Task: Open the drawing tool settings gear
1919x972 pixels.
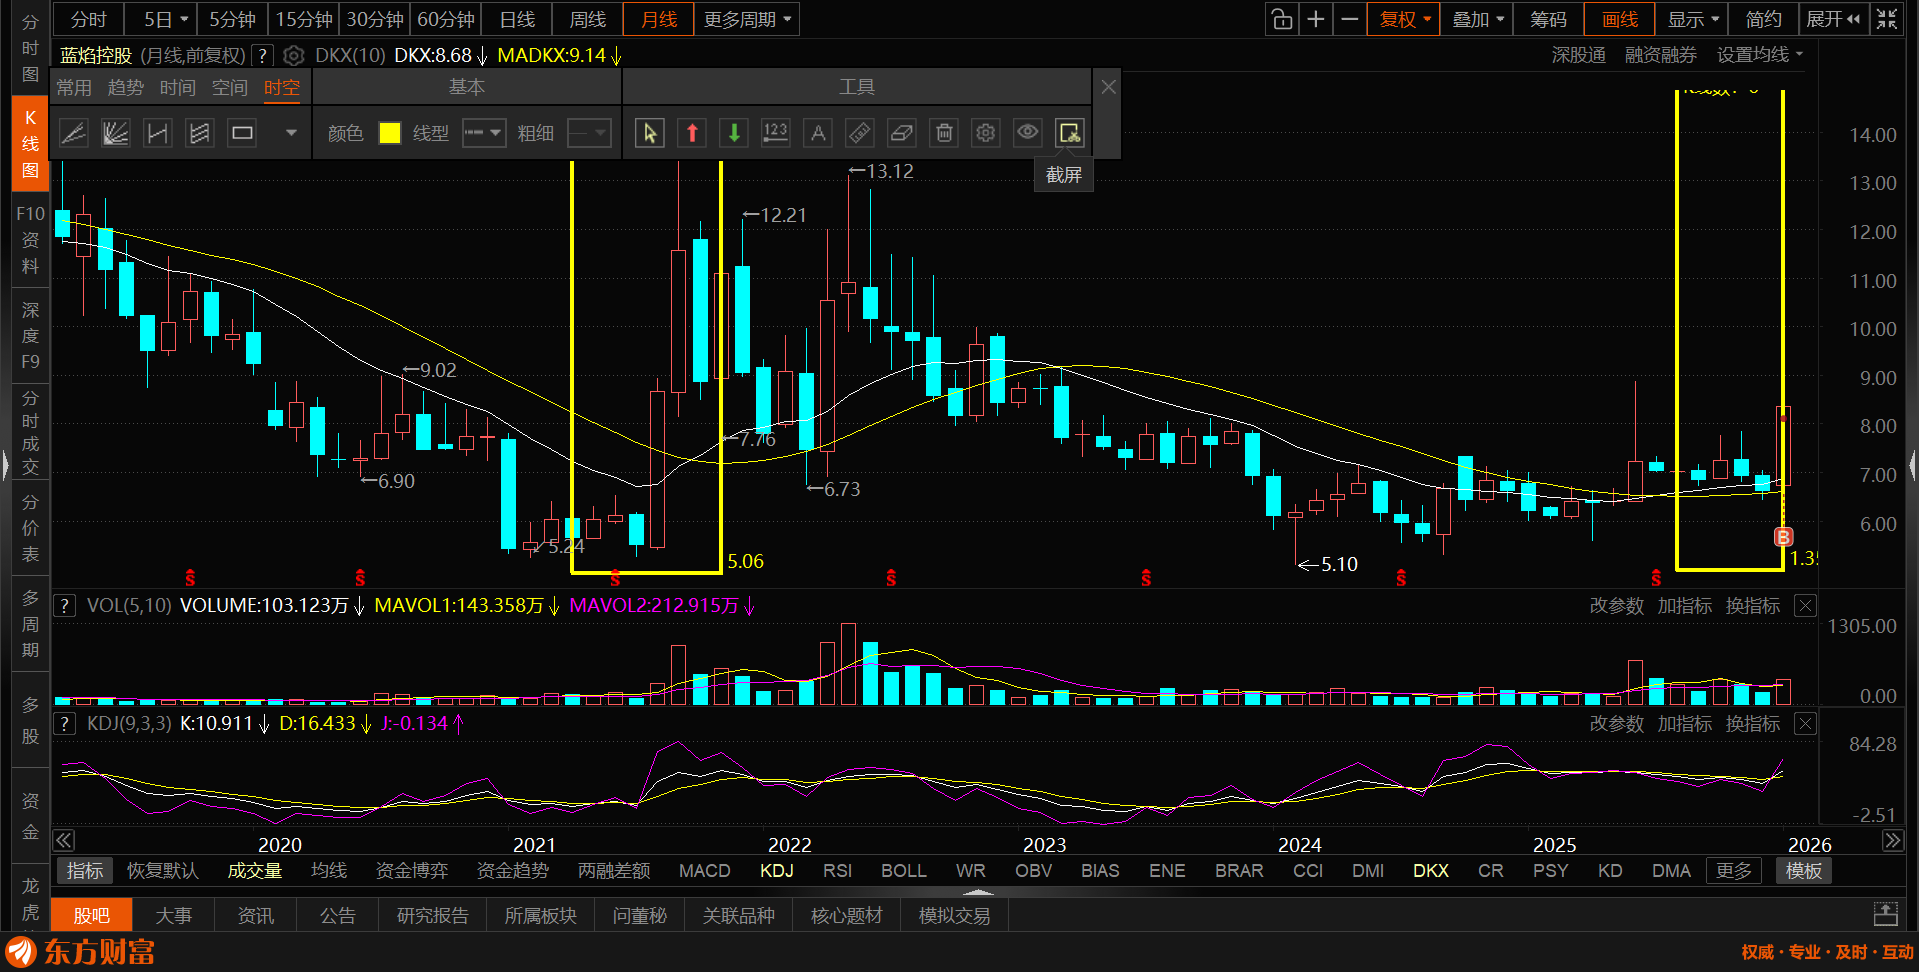Action: tap(986, 133)
